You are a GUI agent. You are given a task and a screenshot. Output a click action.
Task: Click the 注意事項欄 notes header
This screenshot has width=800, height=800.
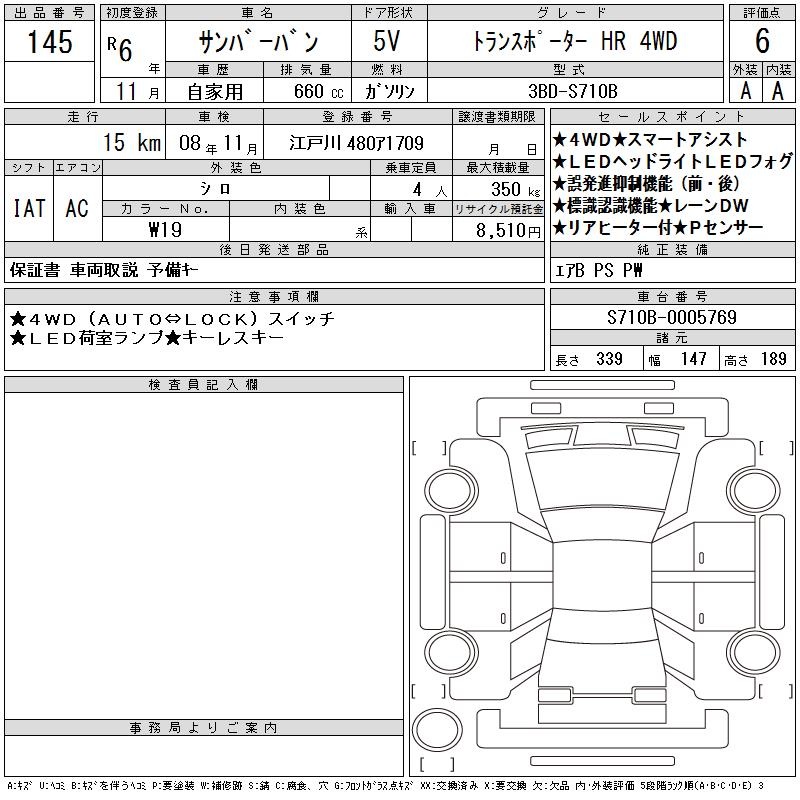(274, 296)
